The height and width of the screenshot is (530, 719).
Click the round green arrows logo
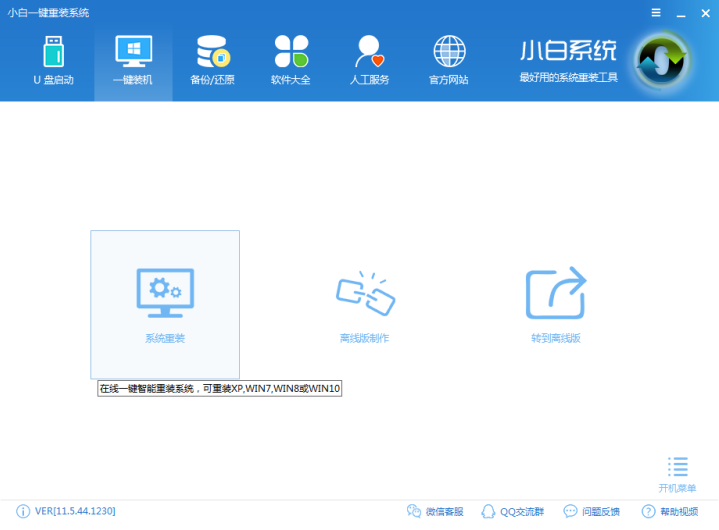(x=661, y=61)
